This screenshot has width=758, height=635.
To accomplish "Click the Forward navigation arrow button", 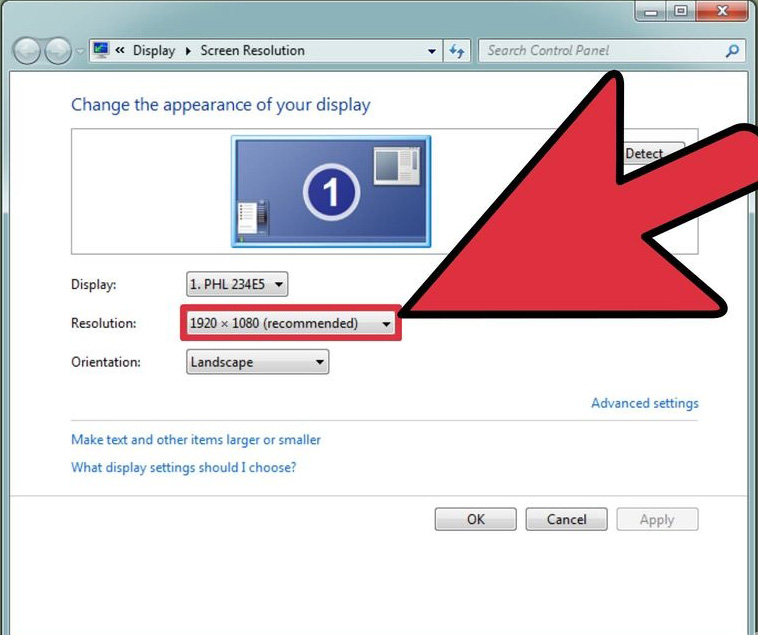I will 57,51.
